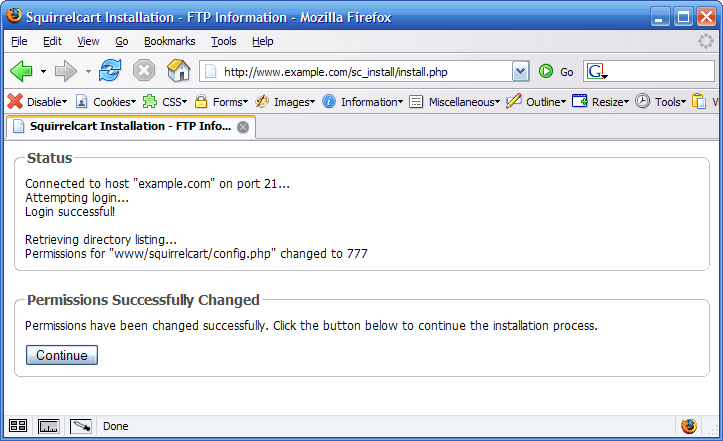
Task: Open the Outline toolbar menu
Action: point(536,101)
